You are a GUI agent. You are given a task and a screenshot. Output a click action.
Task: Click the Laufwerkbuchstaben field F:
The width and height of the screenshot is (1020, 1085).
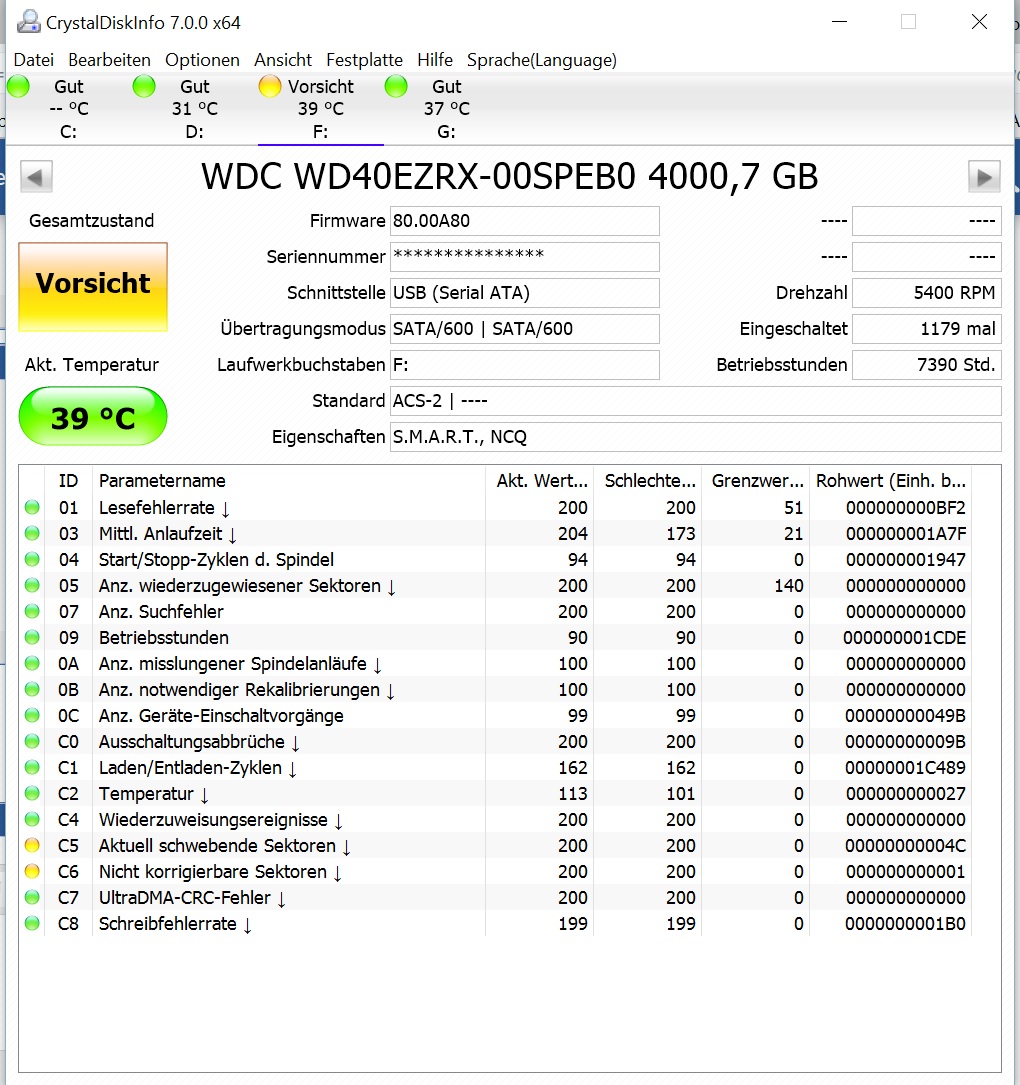coord(525,365)
